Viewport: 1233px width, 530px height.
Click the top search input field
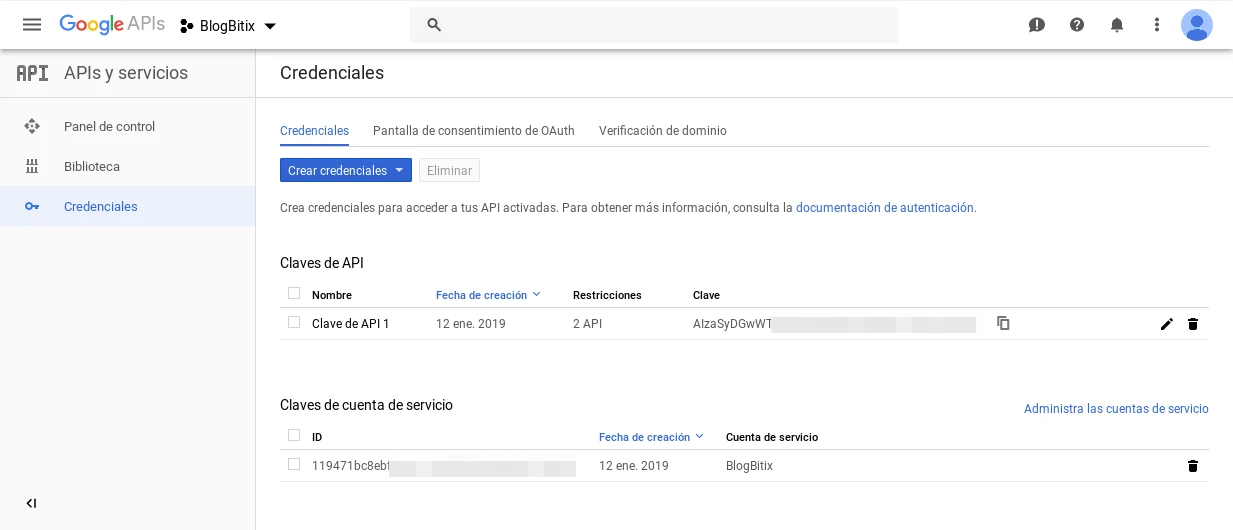tap(654, 25)
